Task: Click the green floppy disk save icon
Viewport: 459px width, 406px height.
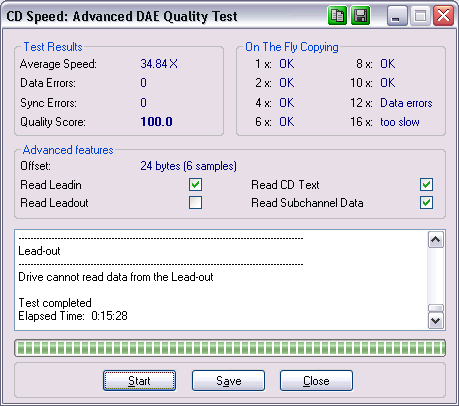Action: [360, 16]
